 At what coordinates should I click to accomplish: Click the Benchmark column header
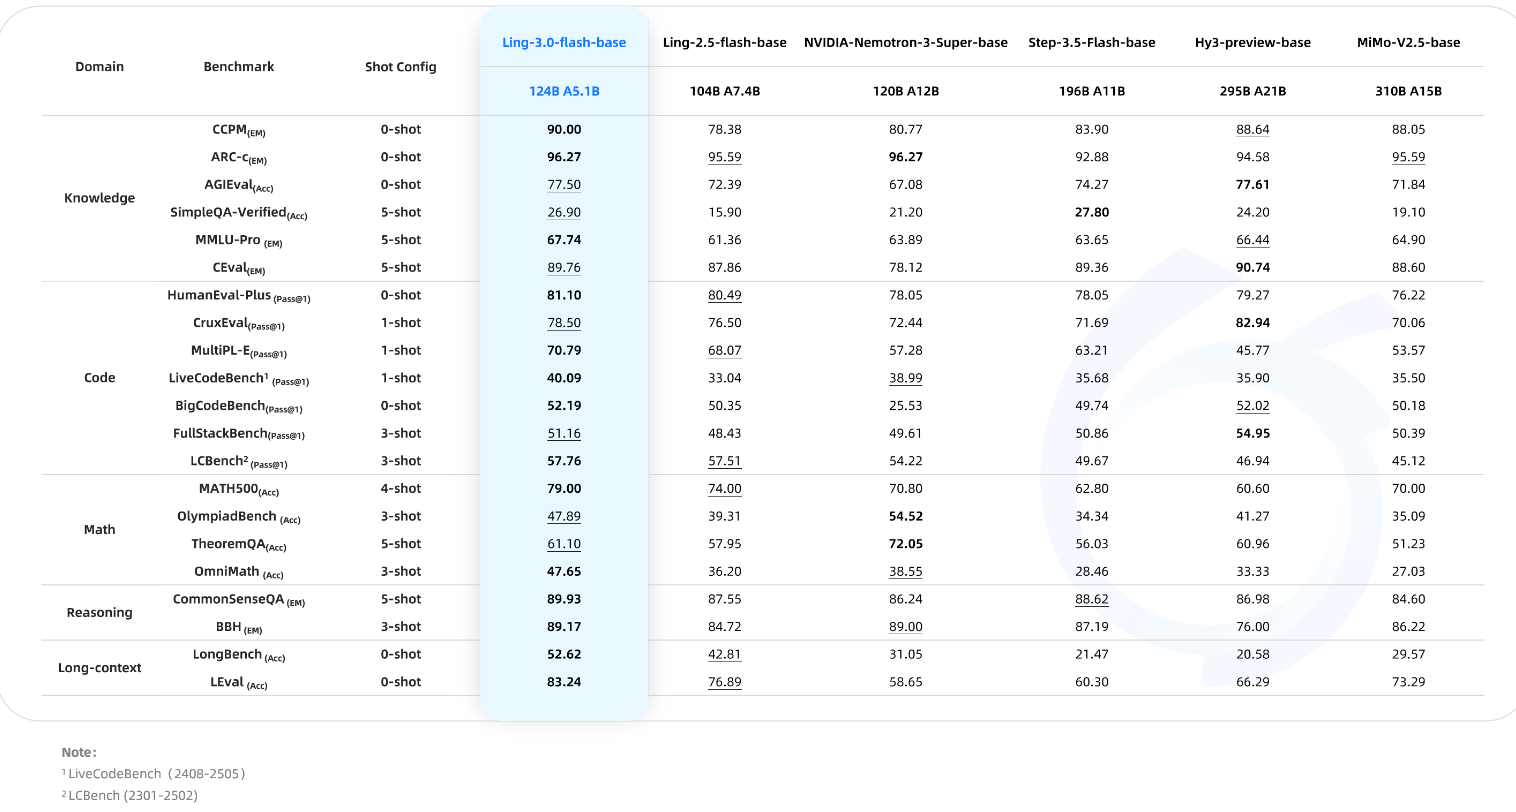coord(239,67)
